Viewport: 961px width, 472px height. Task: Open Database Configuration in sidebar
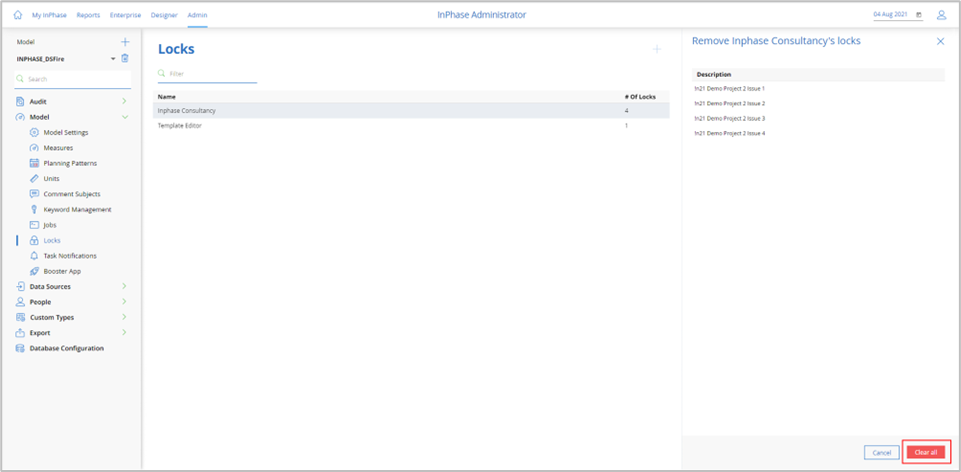click(67, 348)
